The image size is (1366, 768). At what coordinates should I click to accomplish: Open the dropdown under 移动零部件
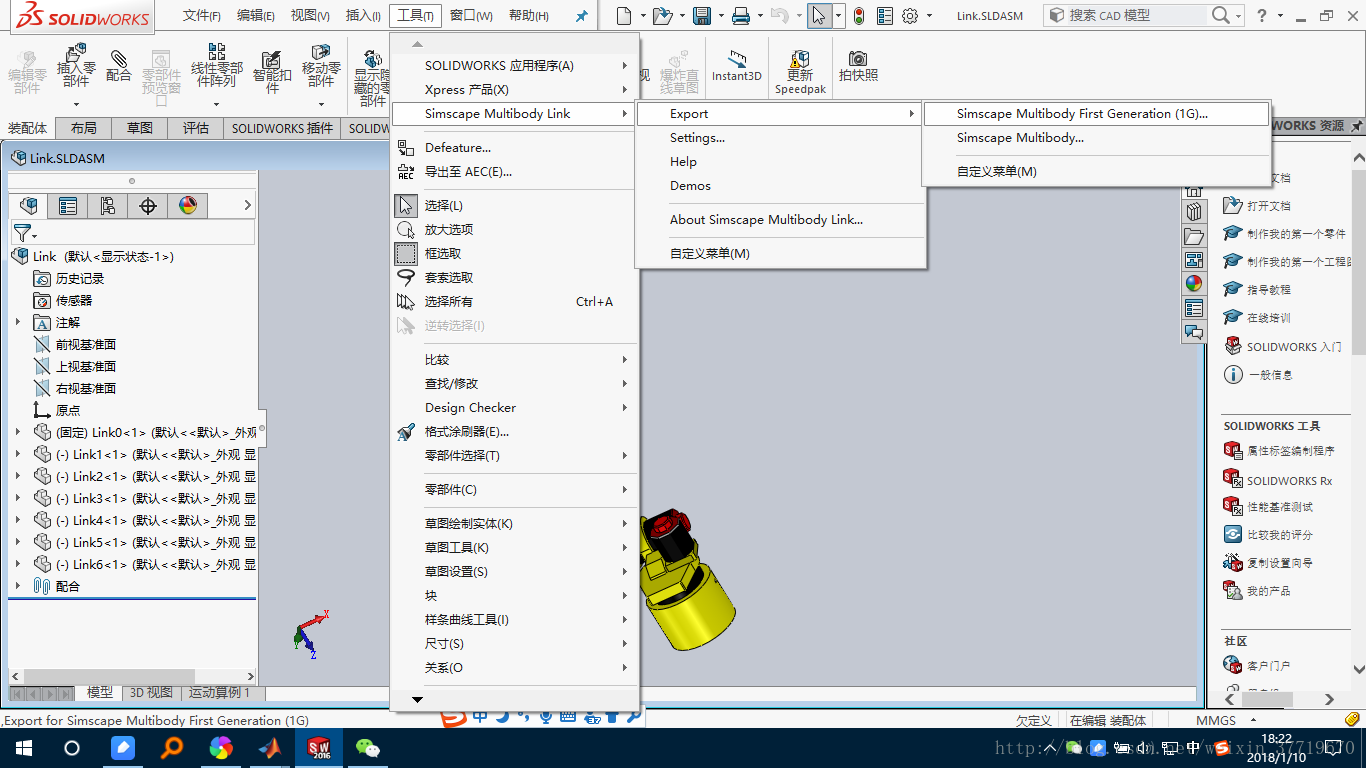pos(321,104)
